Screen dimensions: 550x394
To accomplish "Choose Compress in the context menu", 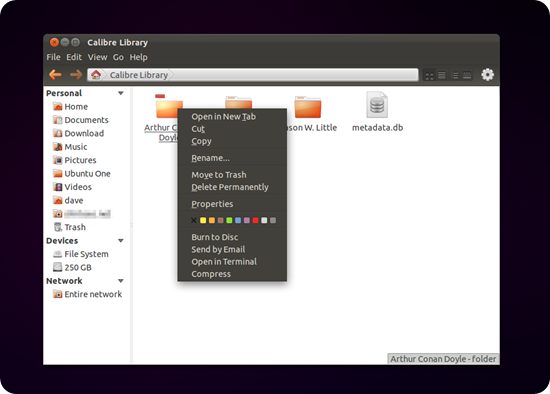I will pos(232,274).
